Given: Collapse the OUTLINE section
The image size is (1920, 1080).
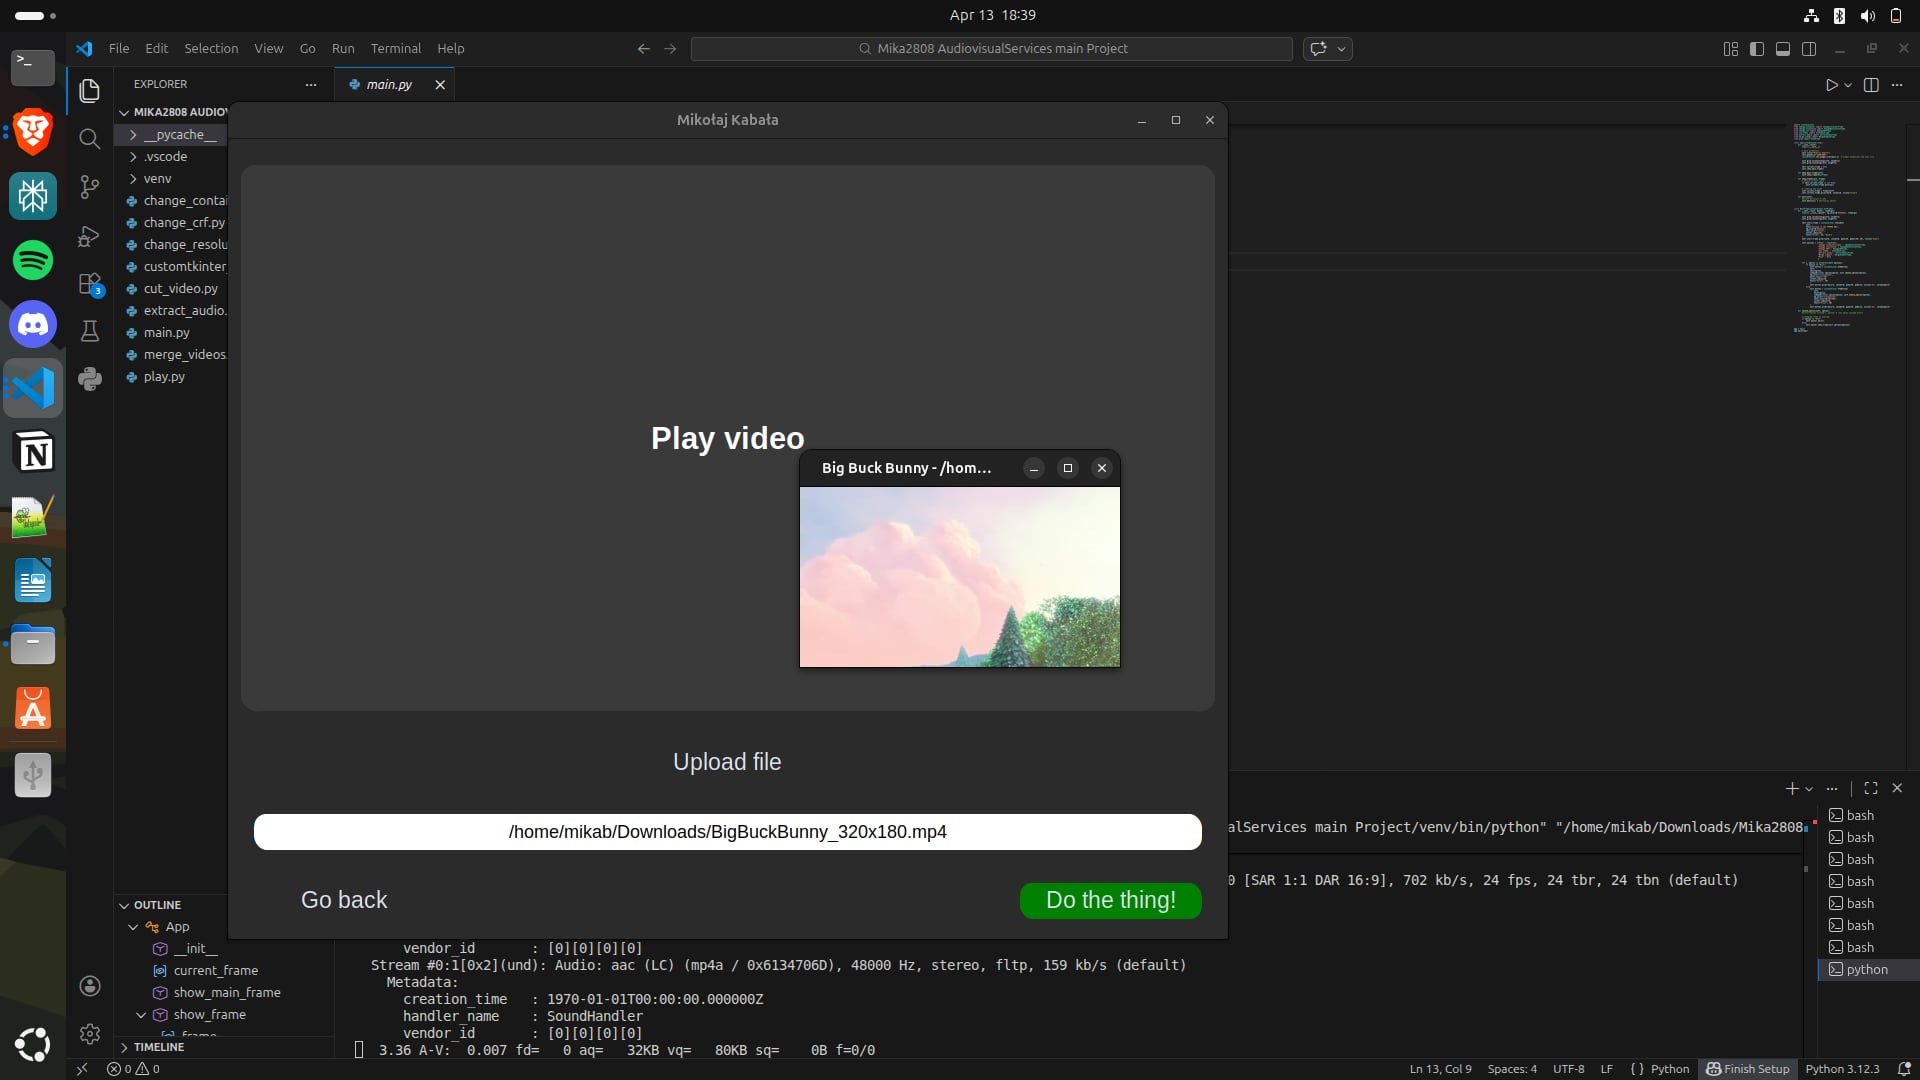Looking at the screenshot, I should pos(157,905).
